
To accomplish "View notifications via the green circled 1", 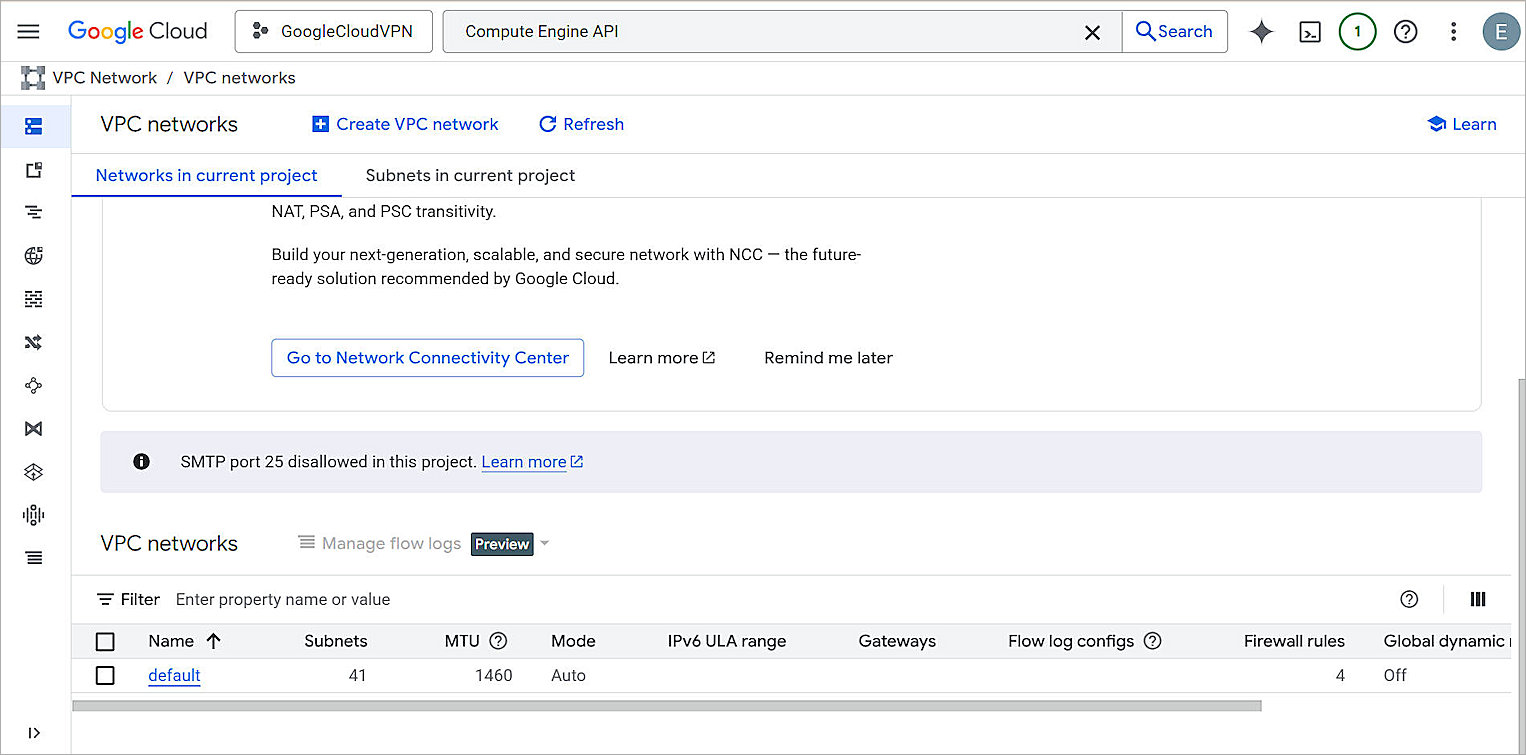I will tap(1357, 31).
